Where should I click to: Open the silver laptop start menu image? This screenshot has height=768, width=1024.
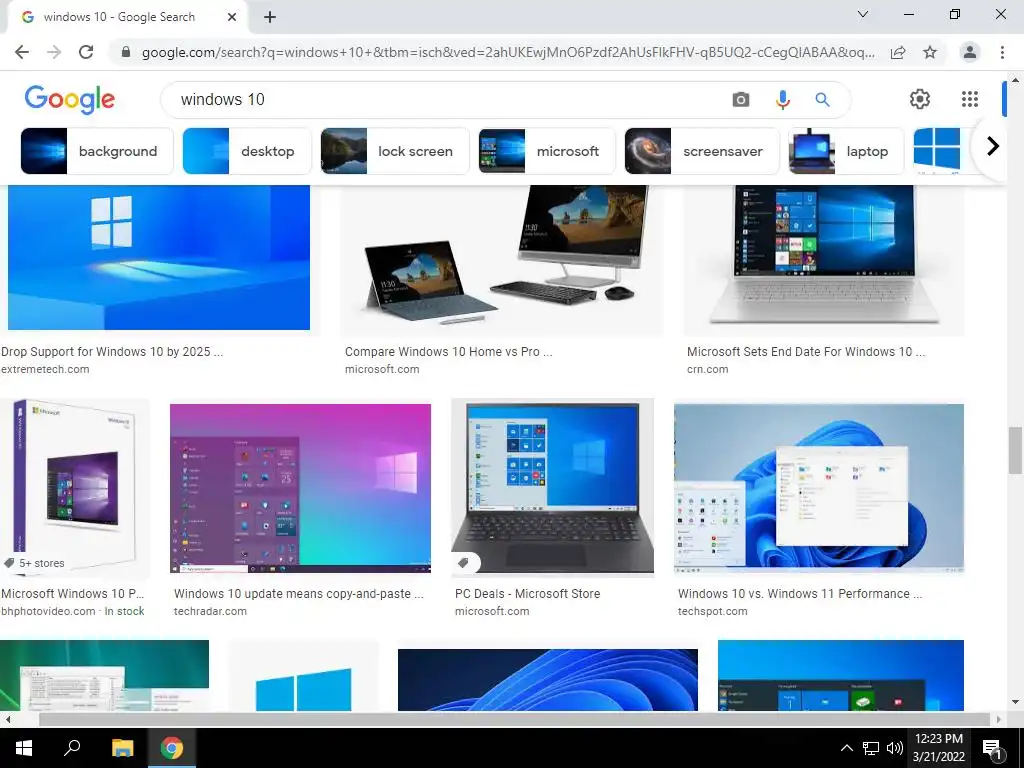click(x=824, y=260)
